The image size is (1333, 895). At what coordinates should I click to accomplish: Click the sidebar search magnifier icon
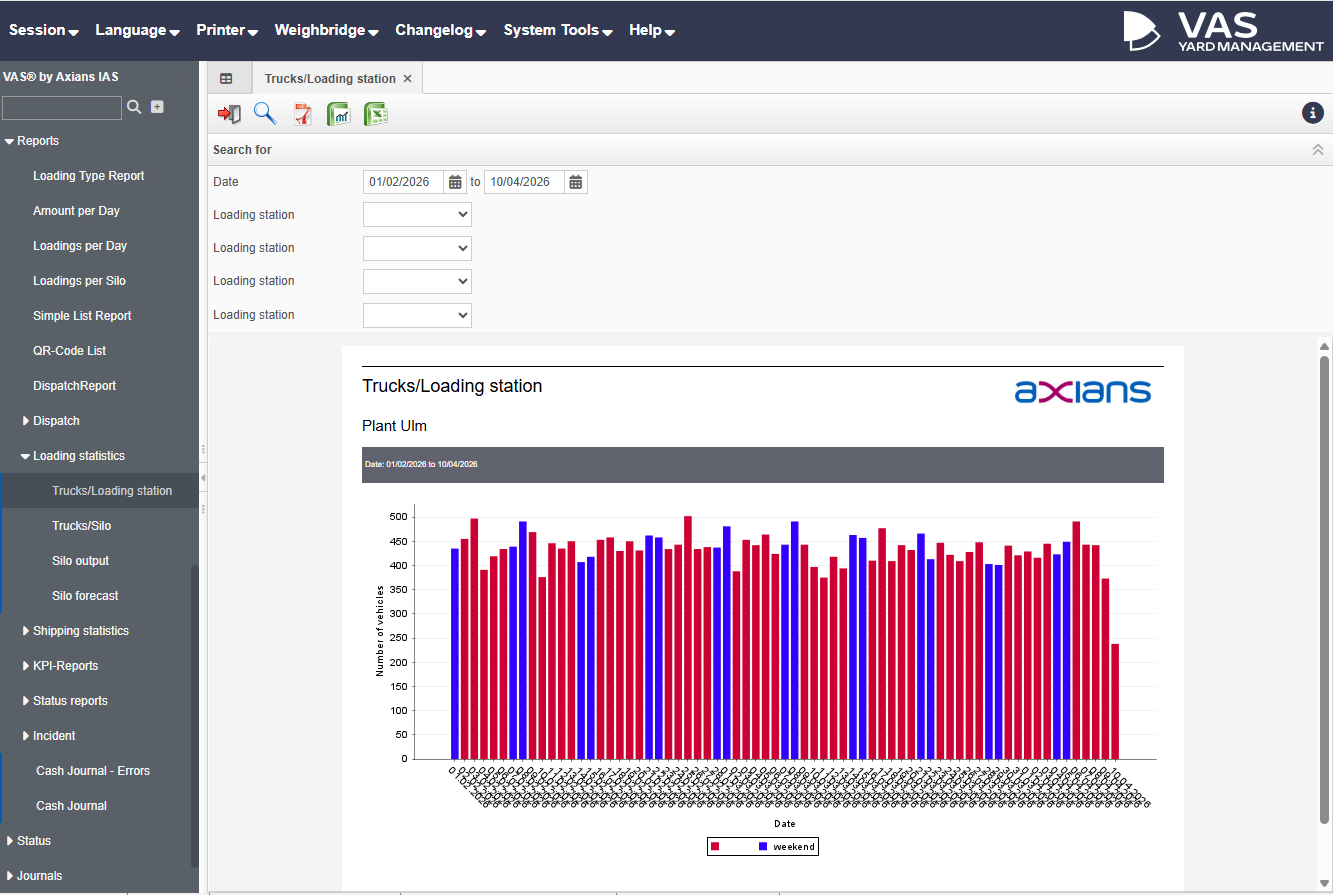(x=134, y=107)
